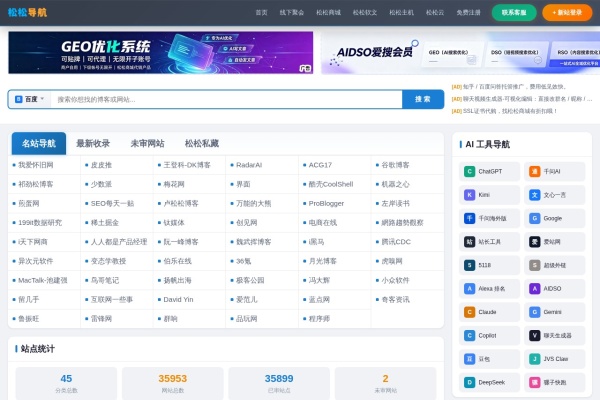This screenshot has width=600, height=400.
Task: Open the SSL证书代购 ad link
Action: click(x=504, y=111)
